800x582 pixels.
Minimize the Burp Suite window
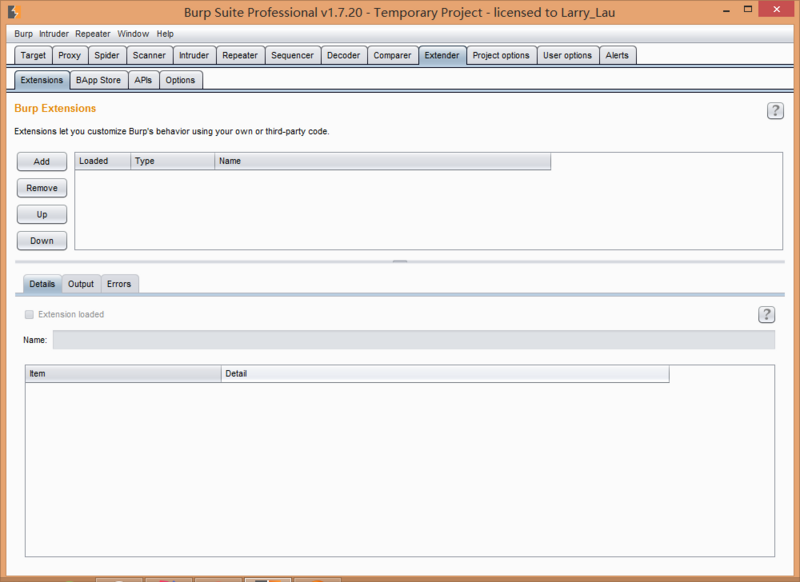(727, 10)
